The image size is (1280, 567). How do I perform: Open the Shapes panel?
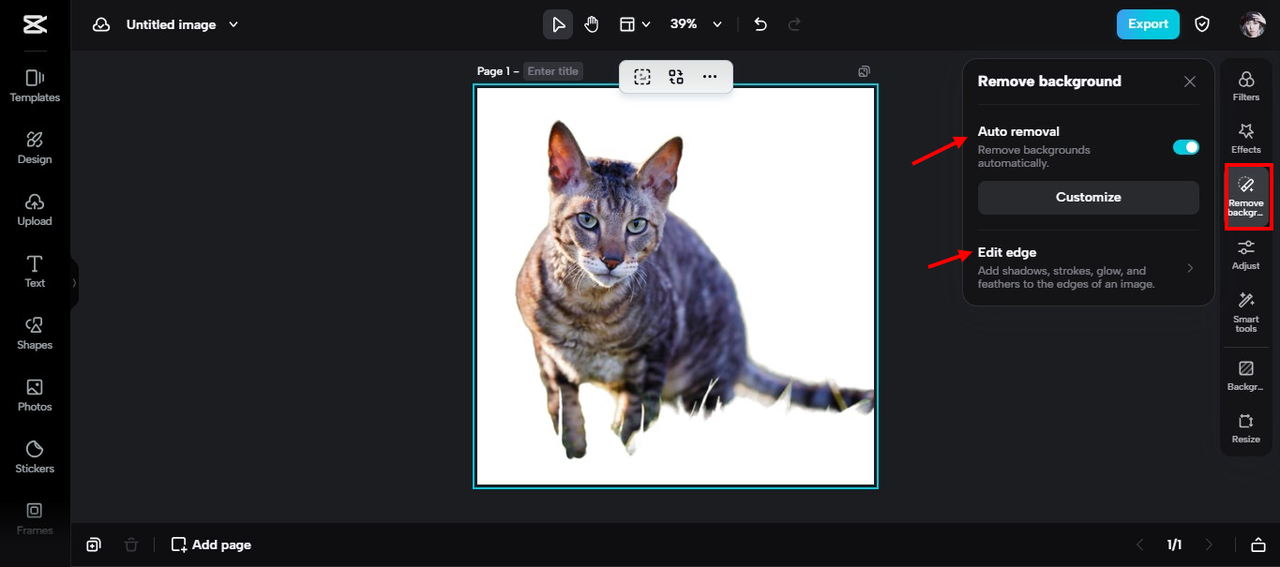tap(35, 334)
